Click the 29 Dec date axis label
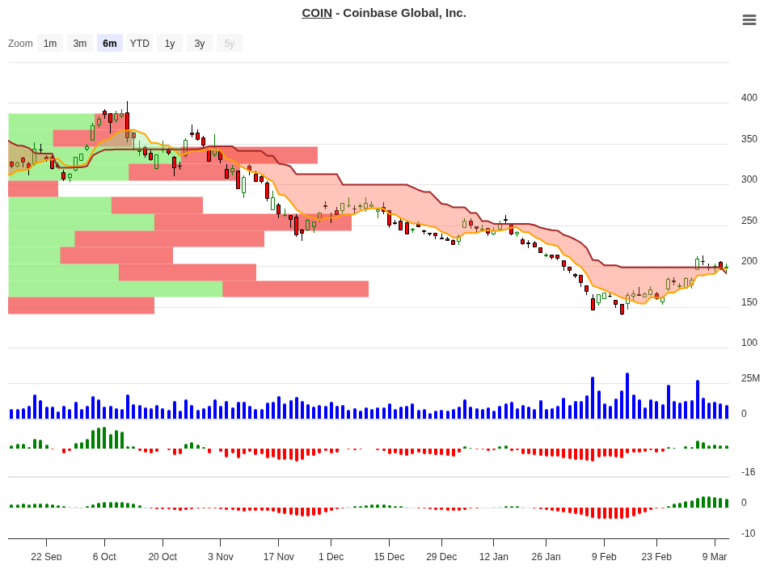The height and width of the screenshot is (582, 768). pos(441,557)
